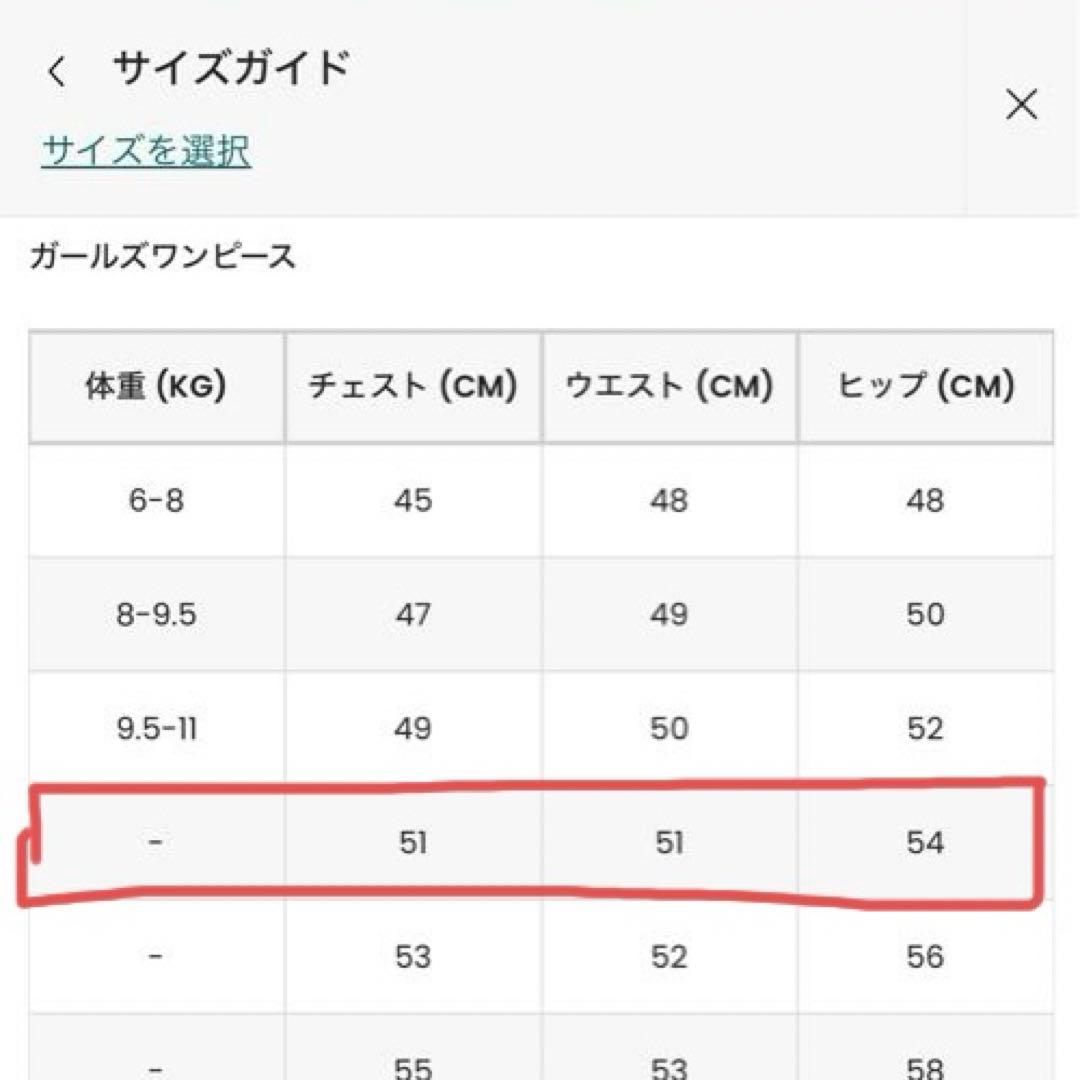Click the 体重 (KG) column header
The width and height of the screenshot is (1080, 1080).
tap(156, 386)
